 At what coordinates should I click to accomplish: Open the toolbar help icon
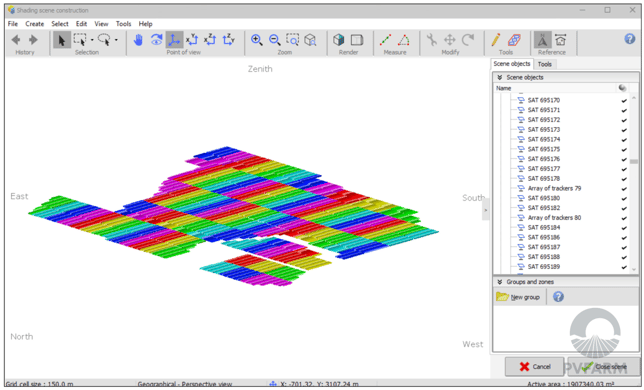pos(630,39)
